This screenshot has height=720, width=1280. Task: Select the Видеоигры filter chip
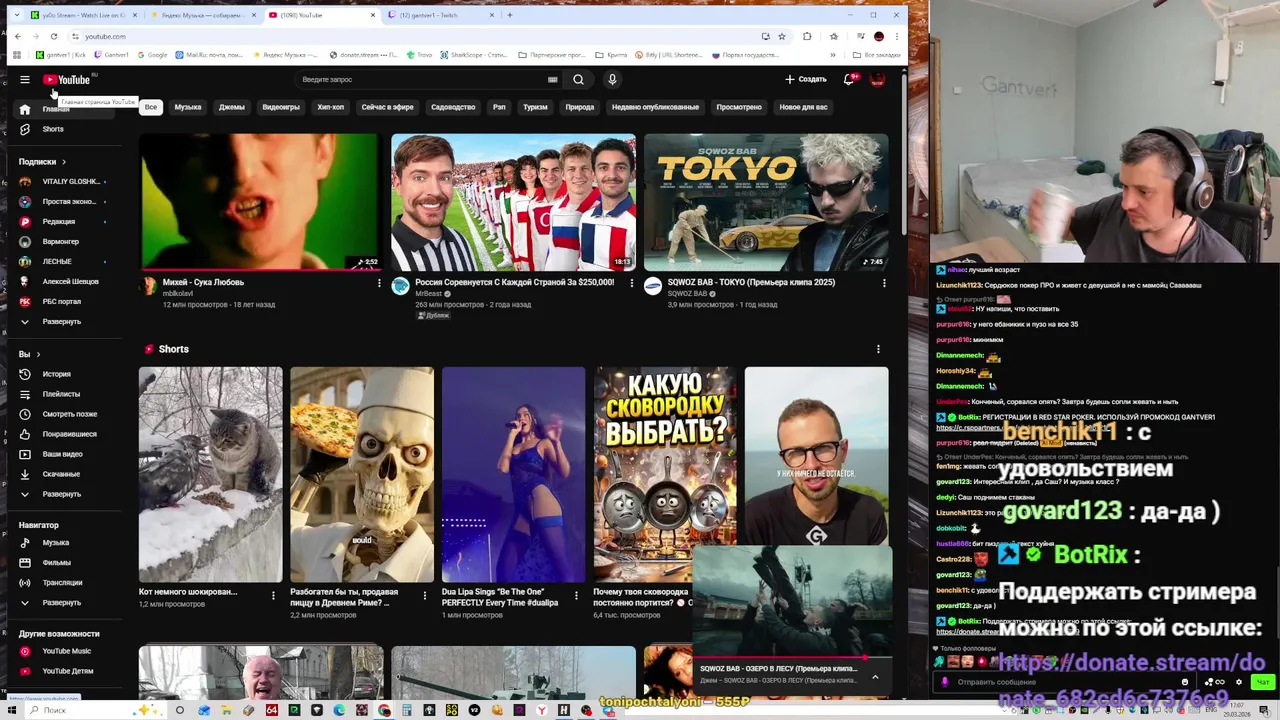pyautogui.click(x=281, y=107)
